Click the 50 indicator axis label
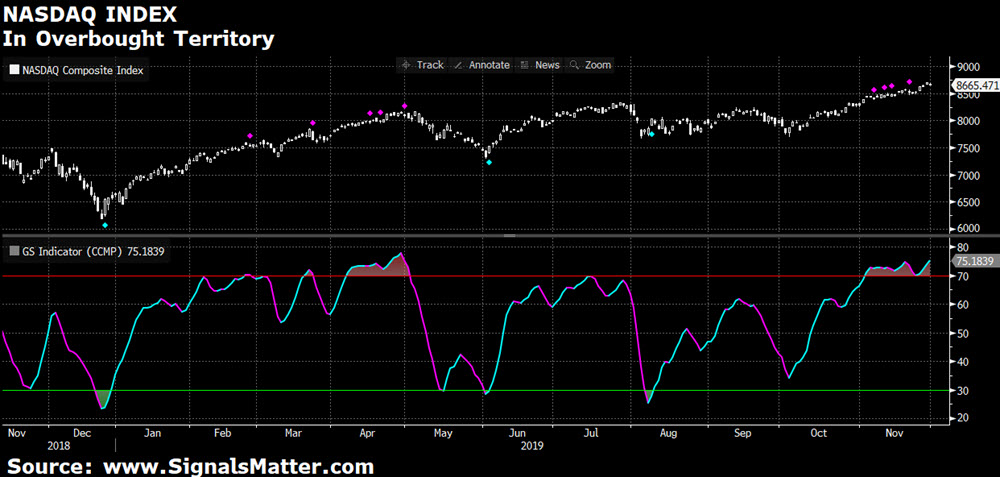1000x477 pixels. (963, 334)
